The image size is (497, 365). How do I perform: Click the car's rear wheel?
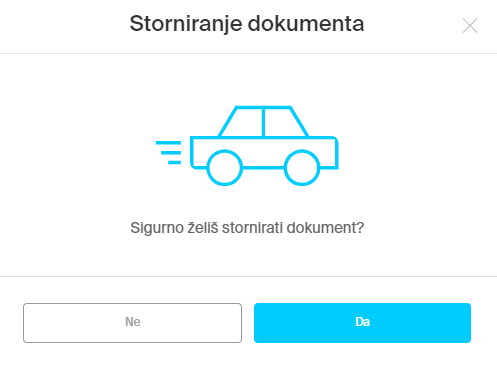click(225, 167)
